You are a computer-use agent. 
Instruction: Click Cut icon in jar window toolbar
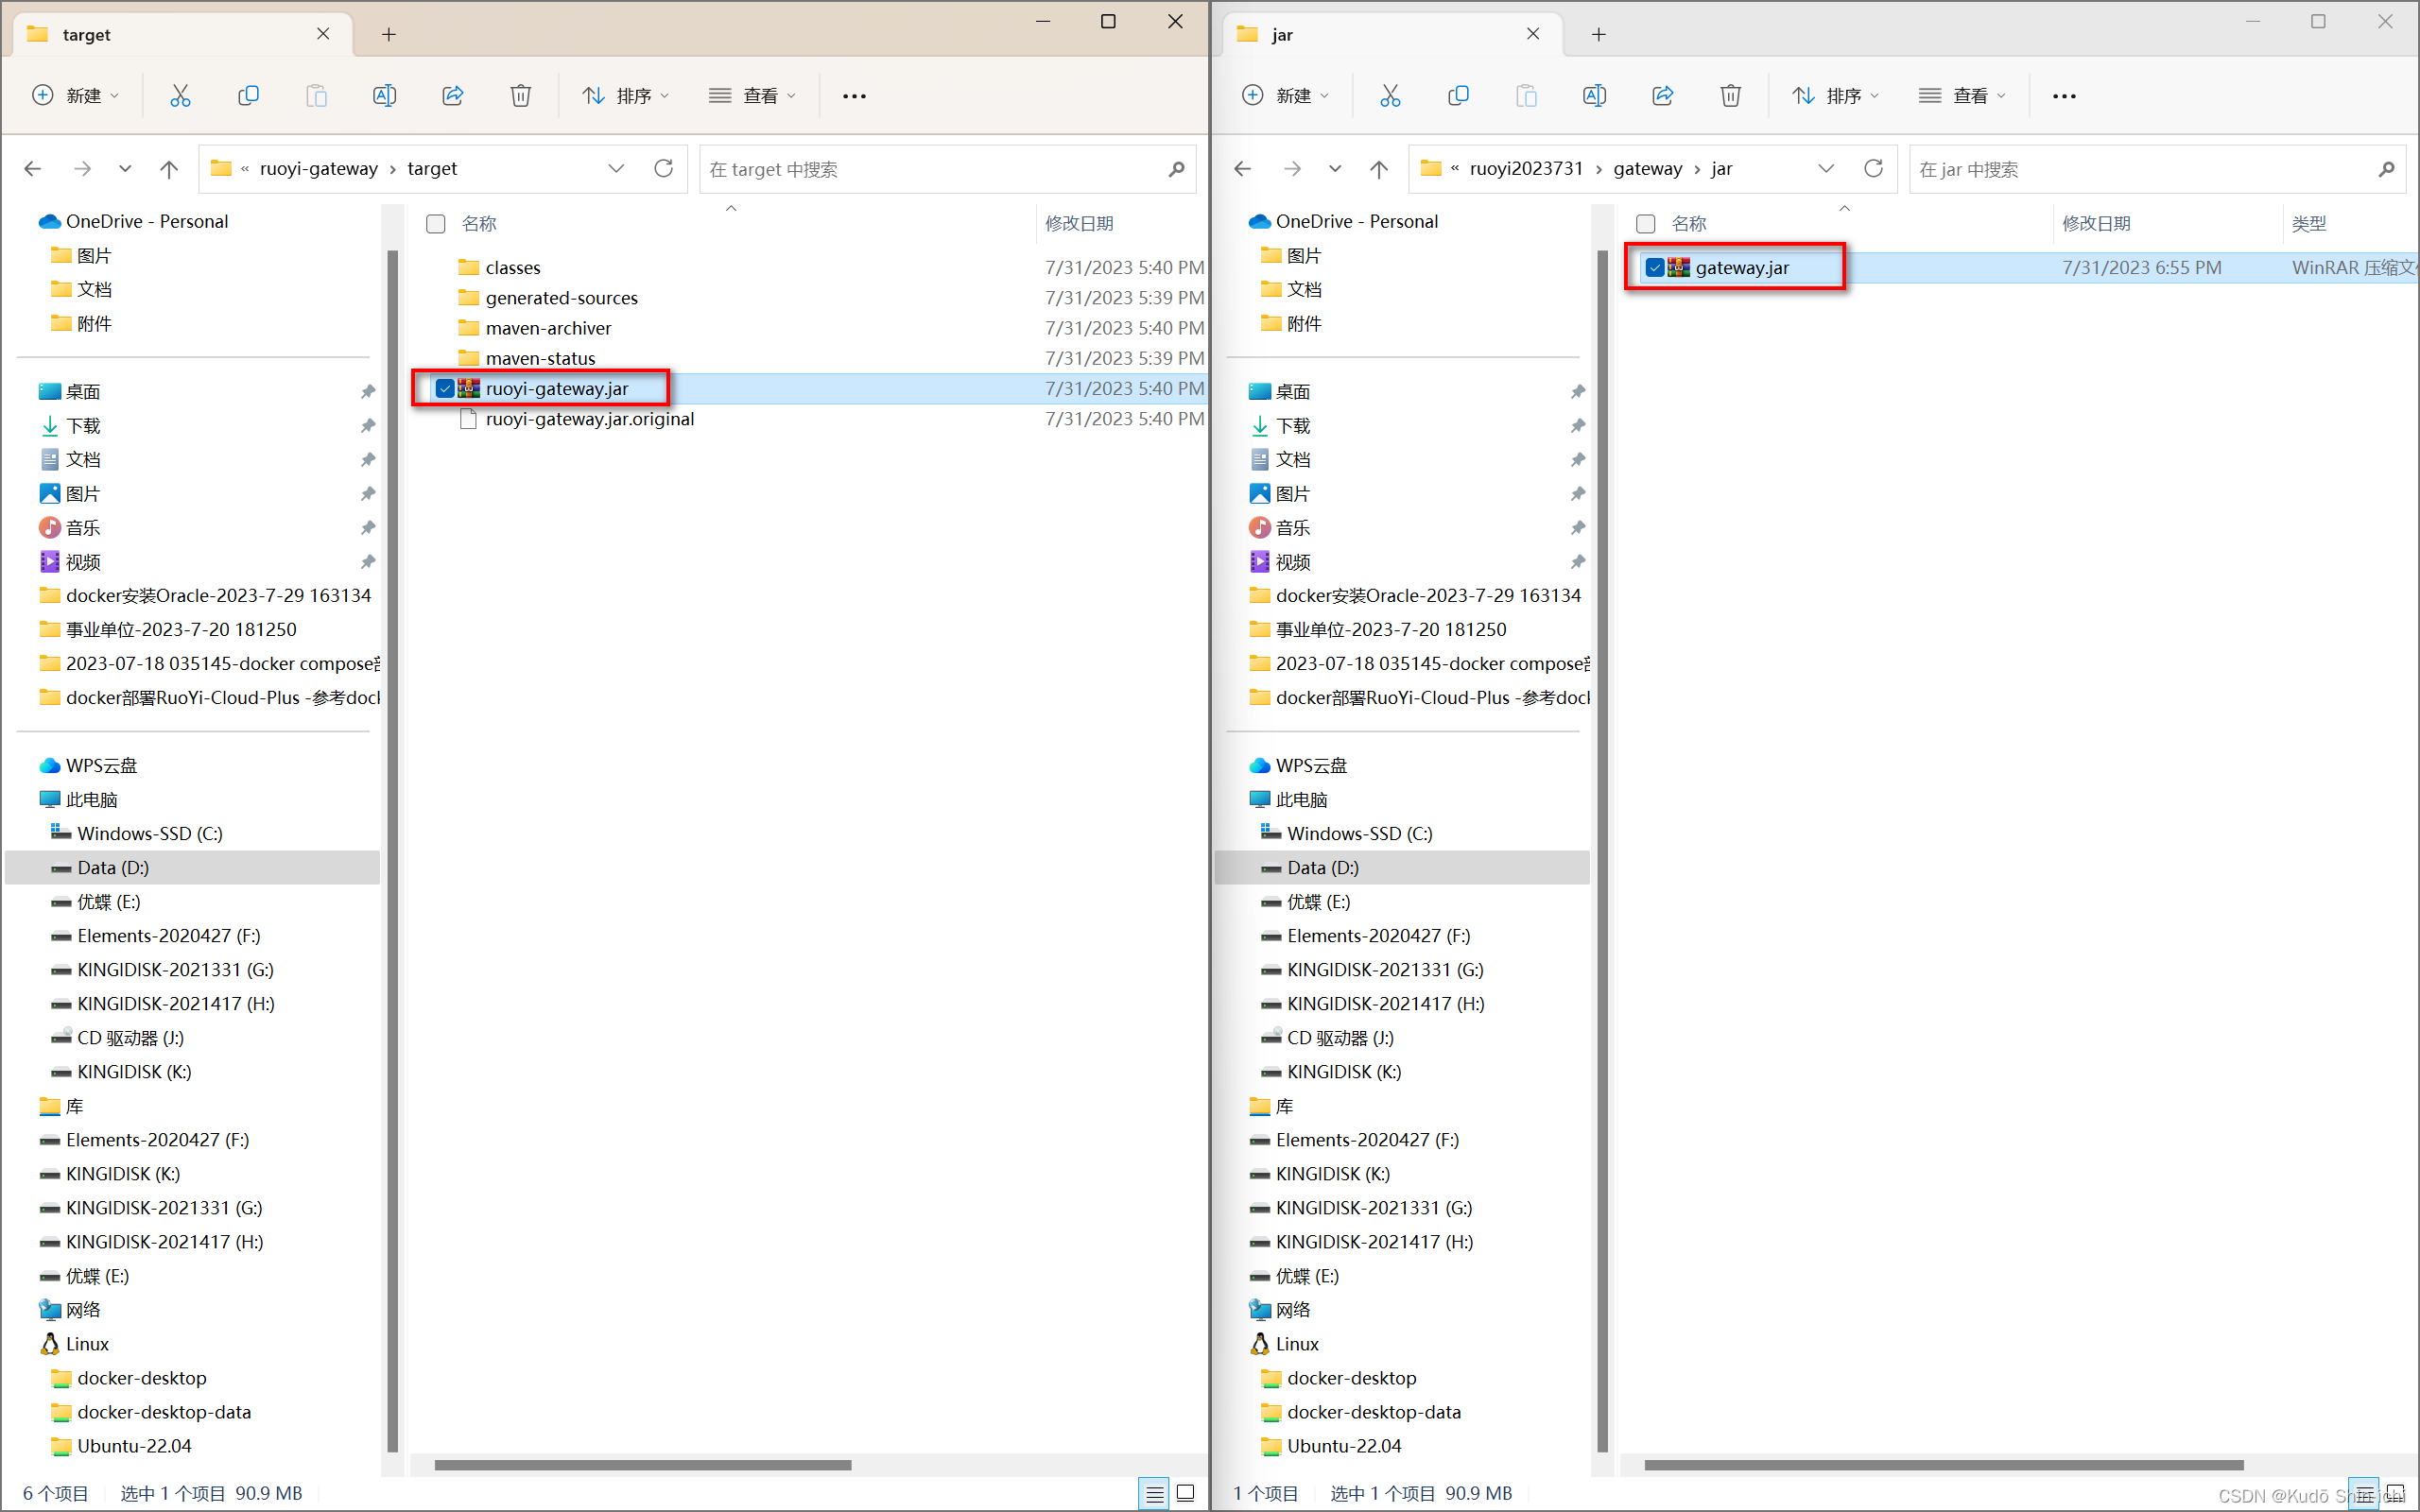1390,96
